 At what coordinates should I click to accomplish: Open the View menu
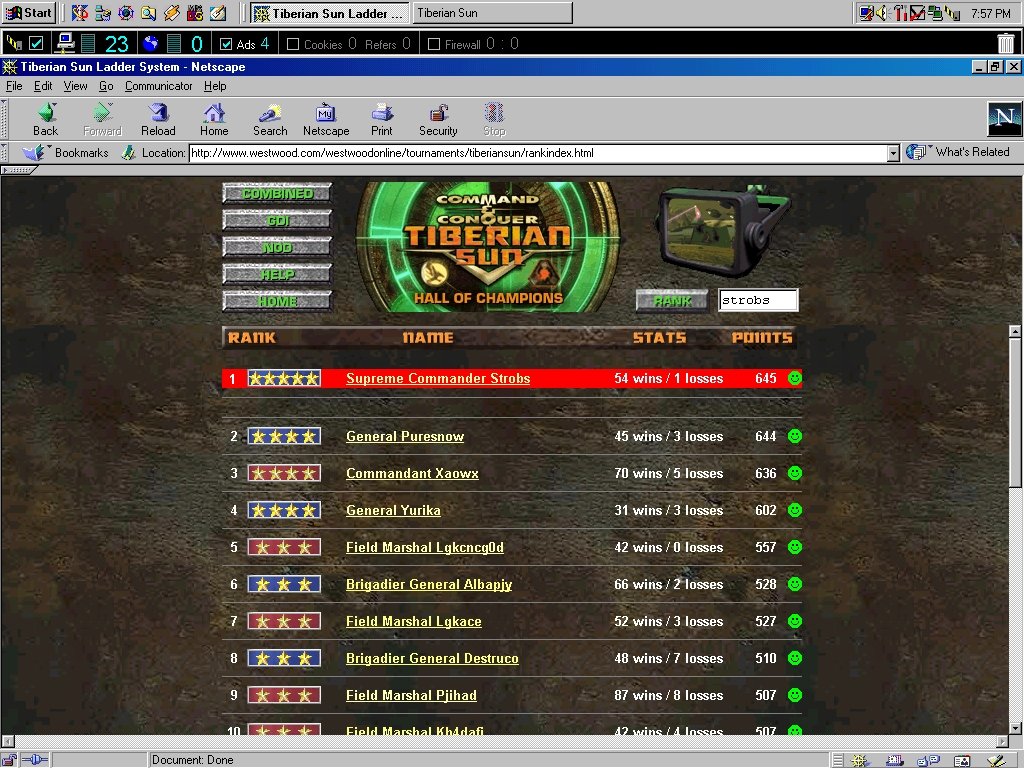[75, 86]
